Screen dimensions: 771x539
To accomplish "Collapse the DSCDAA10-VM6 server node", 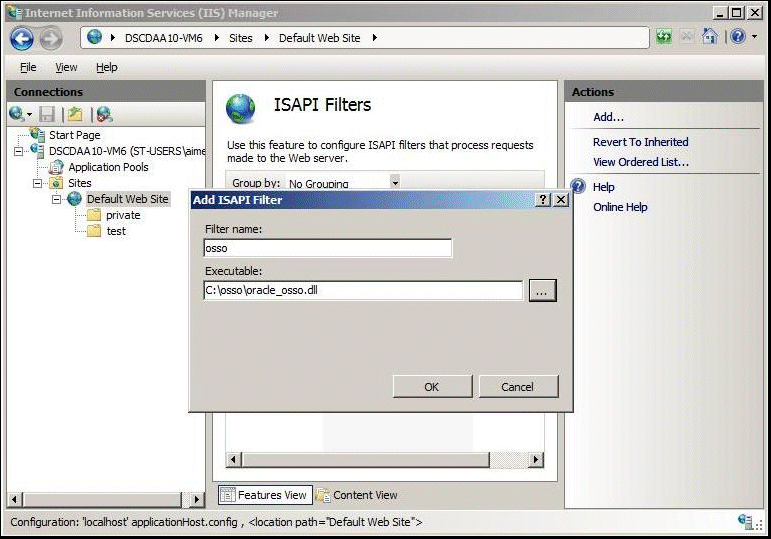I will coord(18,151).
